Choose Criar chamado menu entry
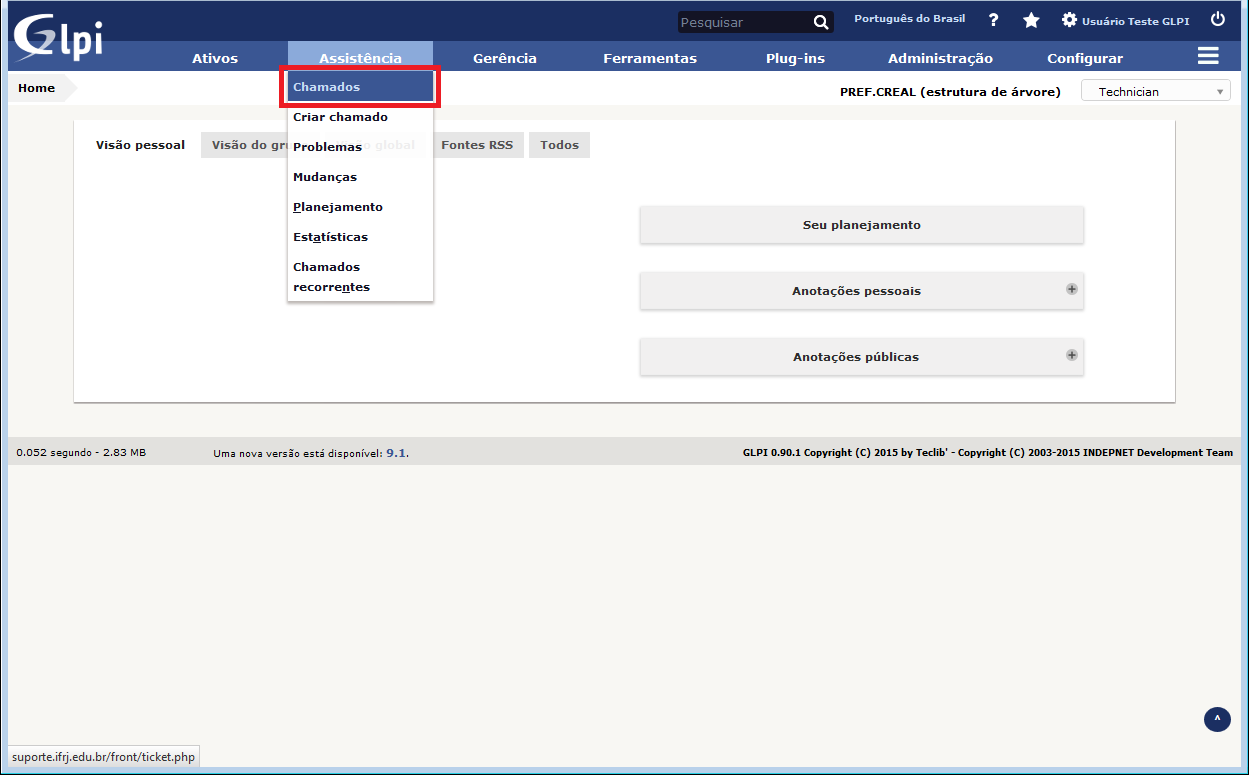Screen dimensions: 1249x775 click(340, 117)
